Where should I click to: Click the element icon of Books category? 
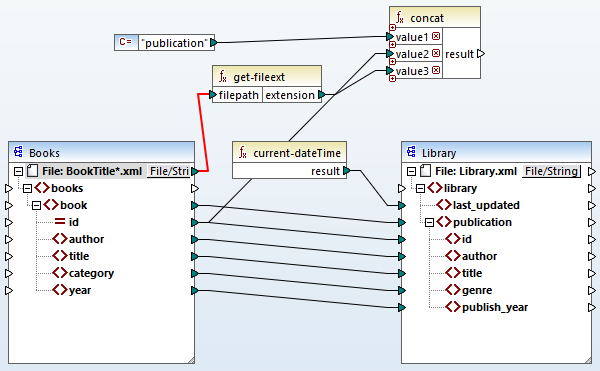pos(60,273)
